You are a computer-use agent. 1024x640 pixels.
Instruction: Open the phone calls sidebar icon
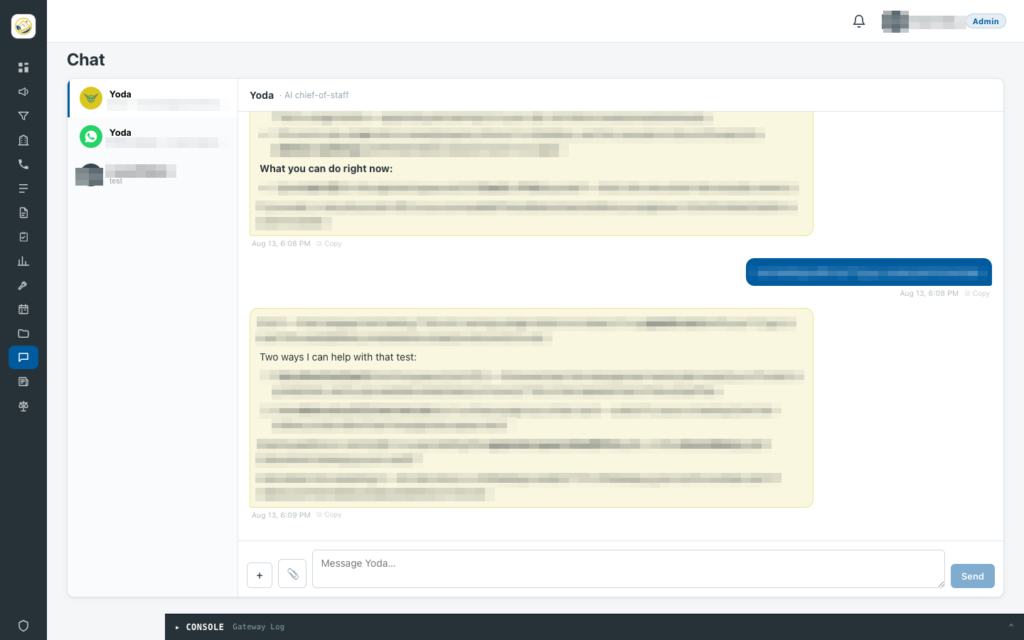click(24, 164)
